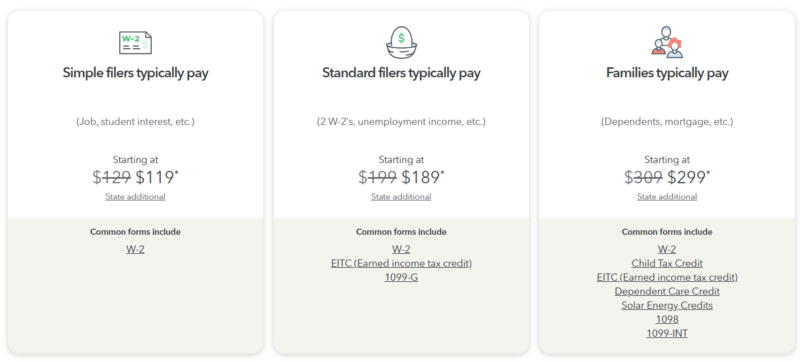Open the W-2 link in Standard filers card
Viewport: 800px width, 362px height.
click(x=401, y=249)
